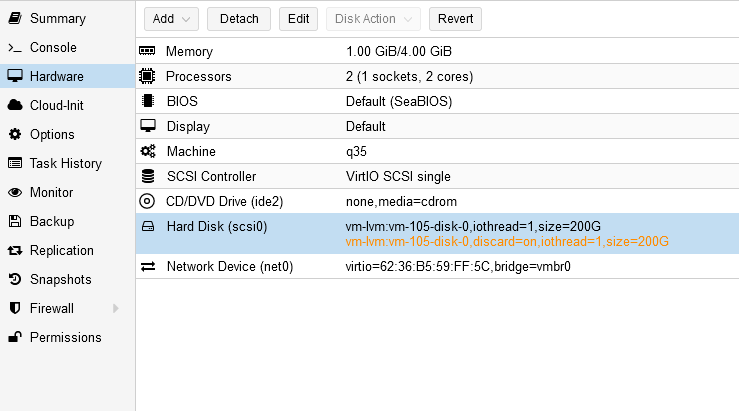Click the Cloud-Init cloud icon
The height and width of the screenshot is (411, 739).
coord(14,106)
